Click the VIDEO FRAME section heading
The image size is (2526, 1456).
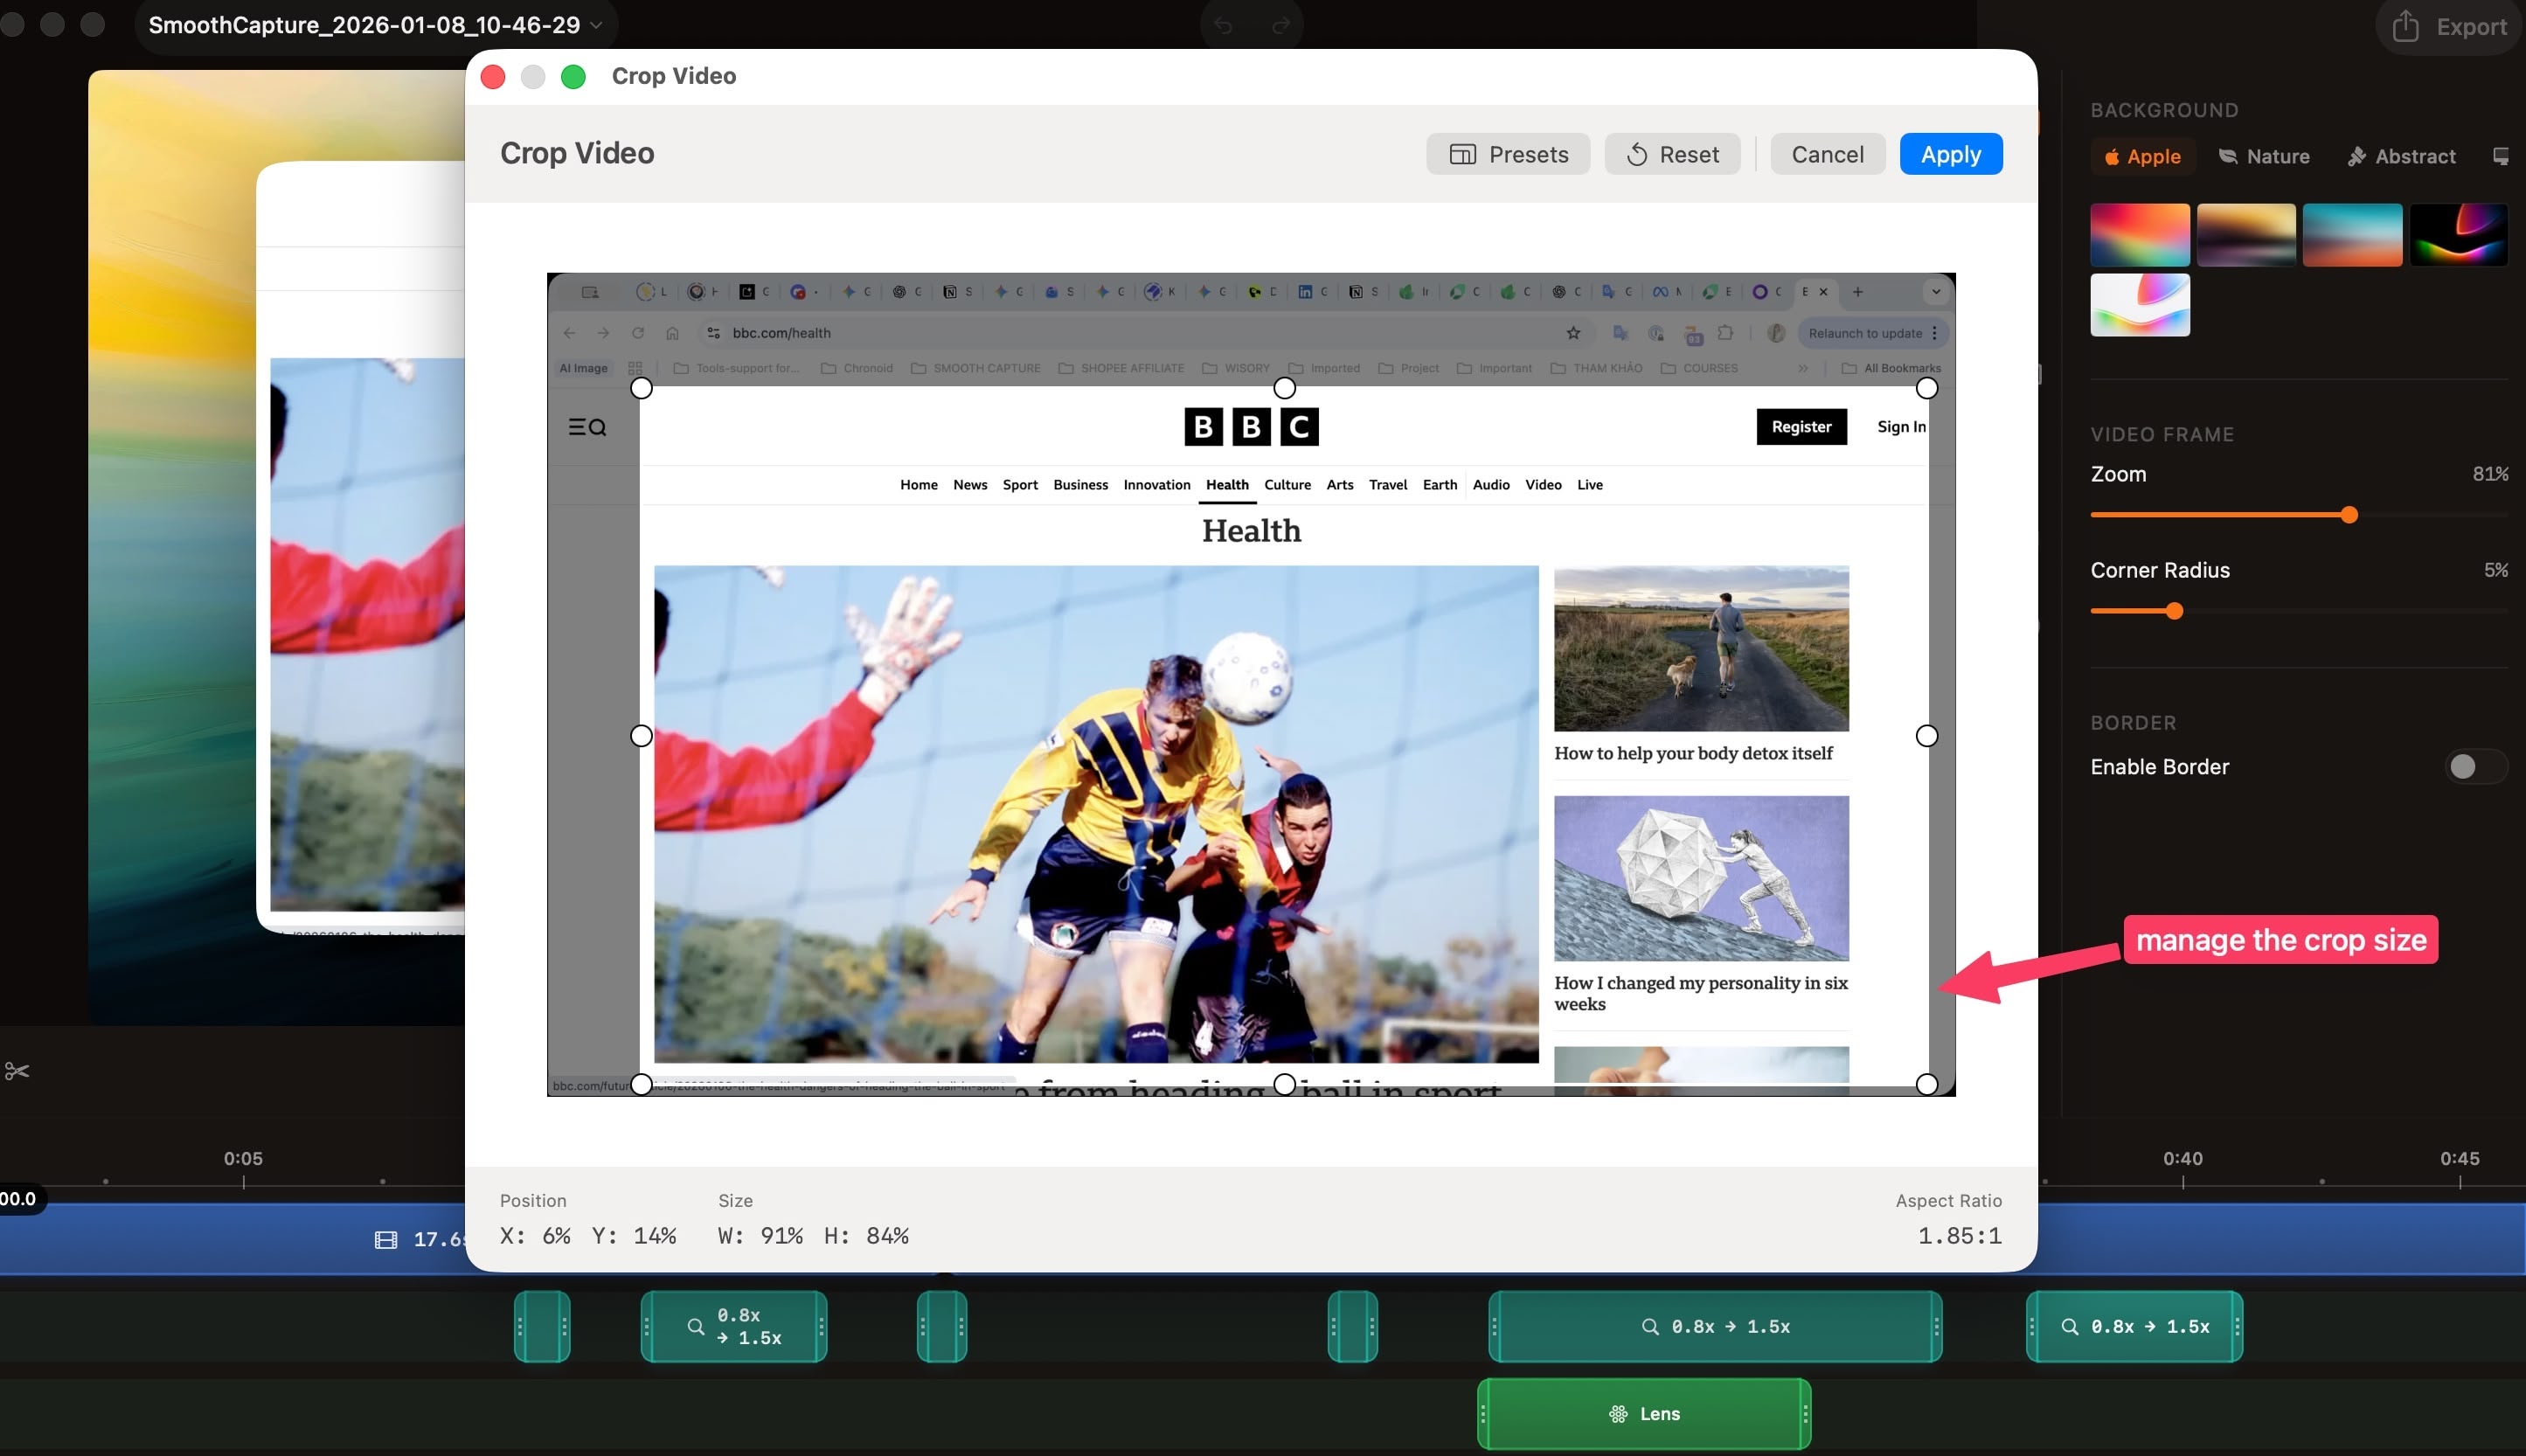pyautogui.click(x=2162, y=435)
